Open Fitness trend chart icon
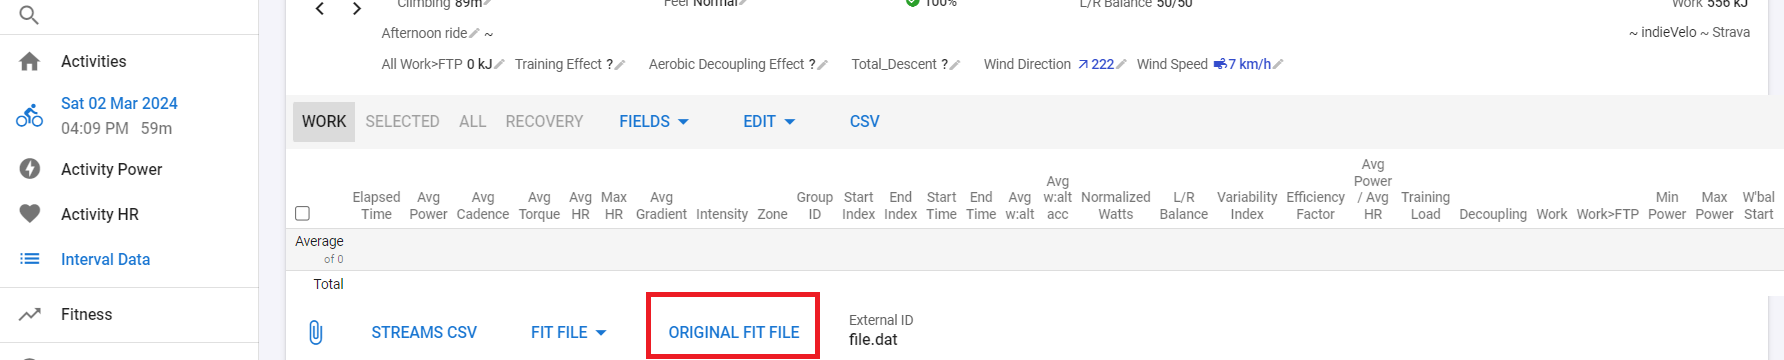The width and height of the screenshot is (1784, 360). point(30,314)
